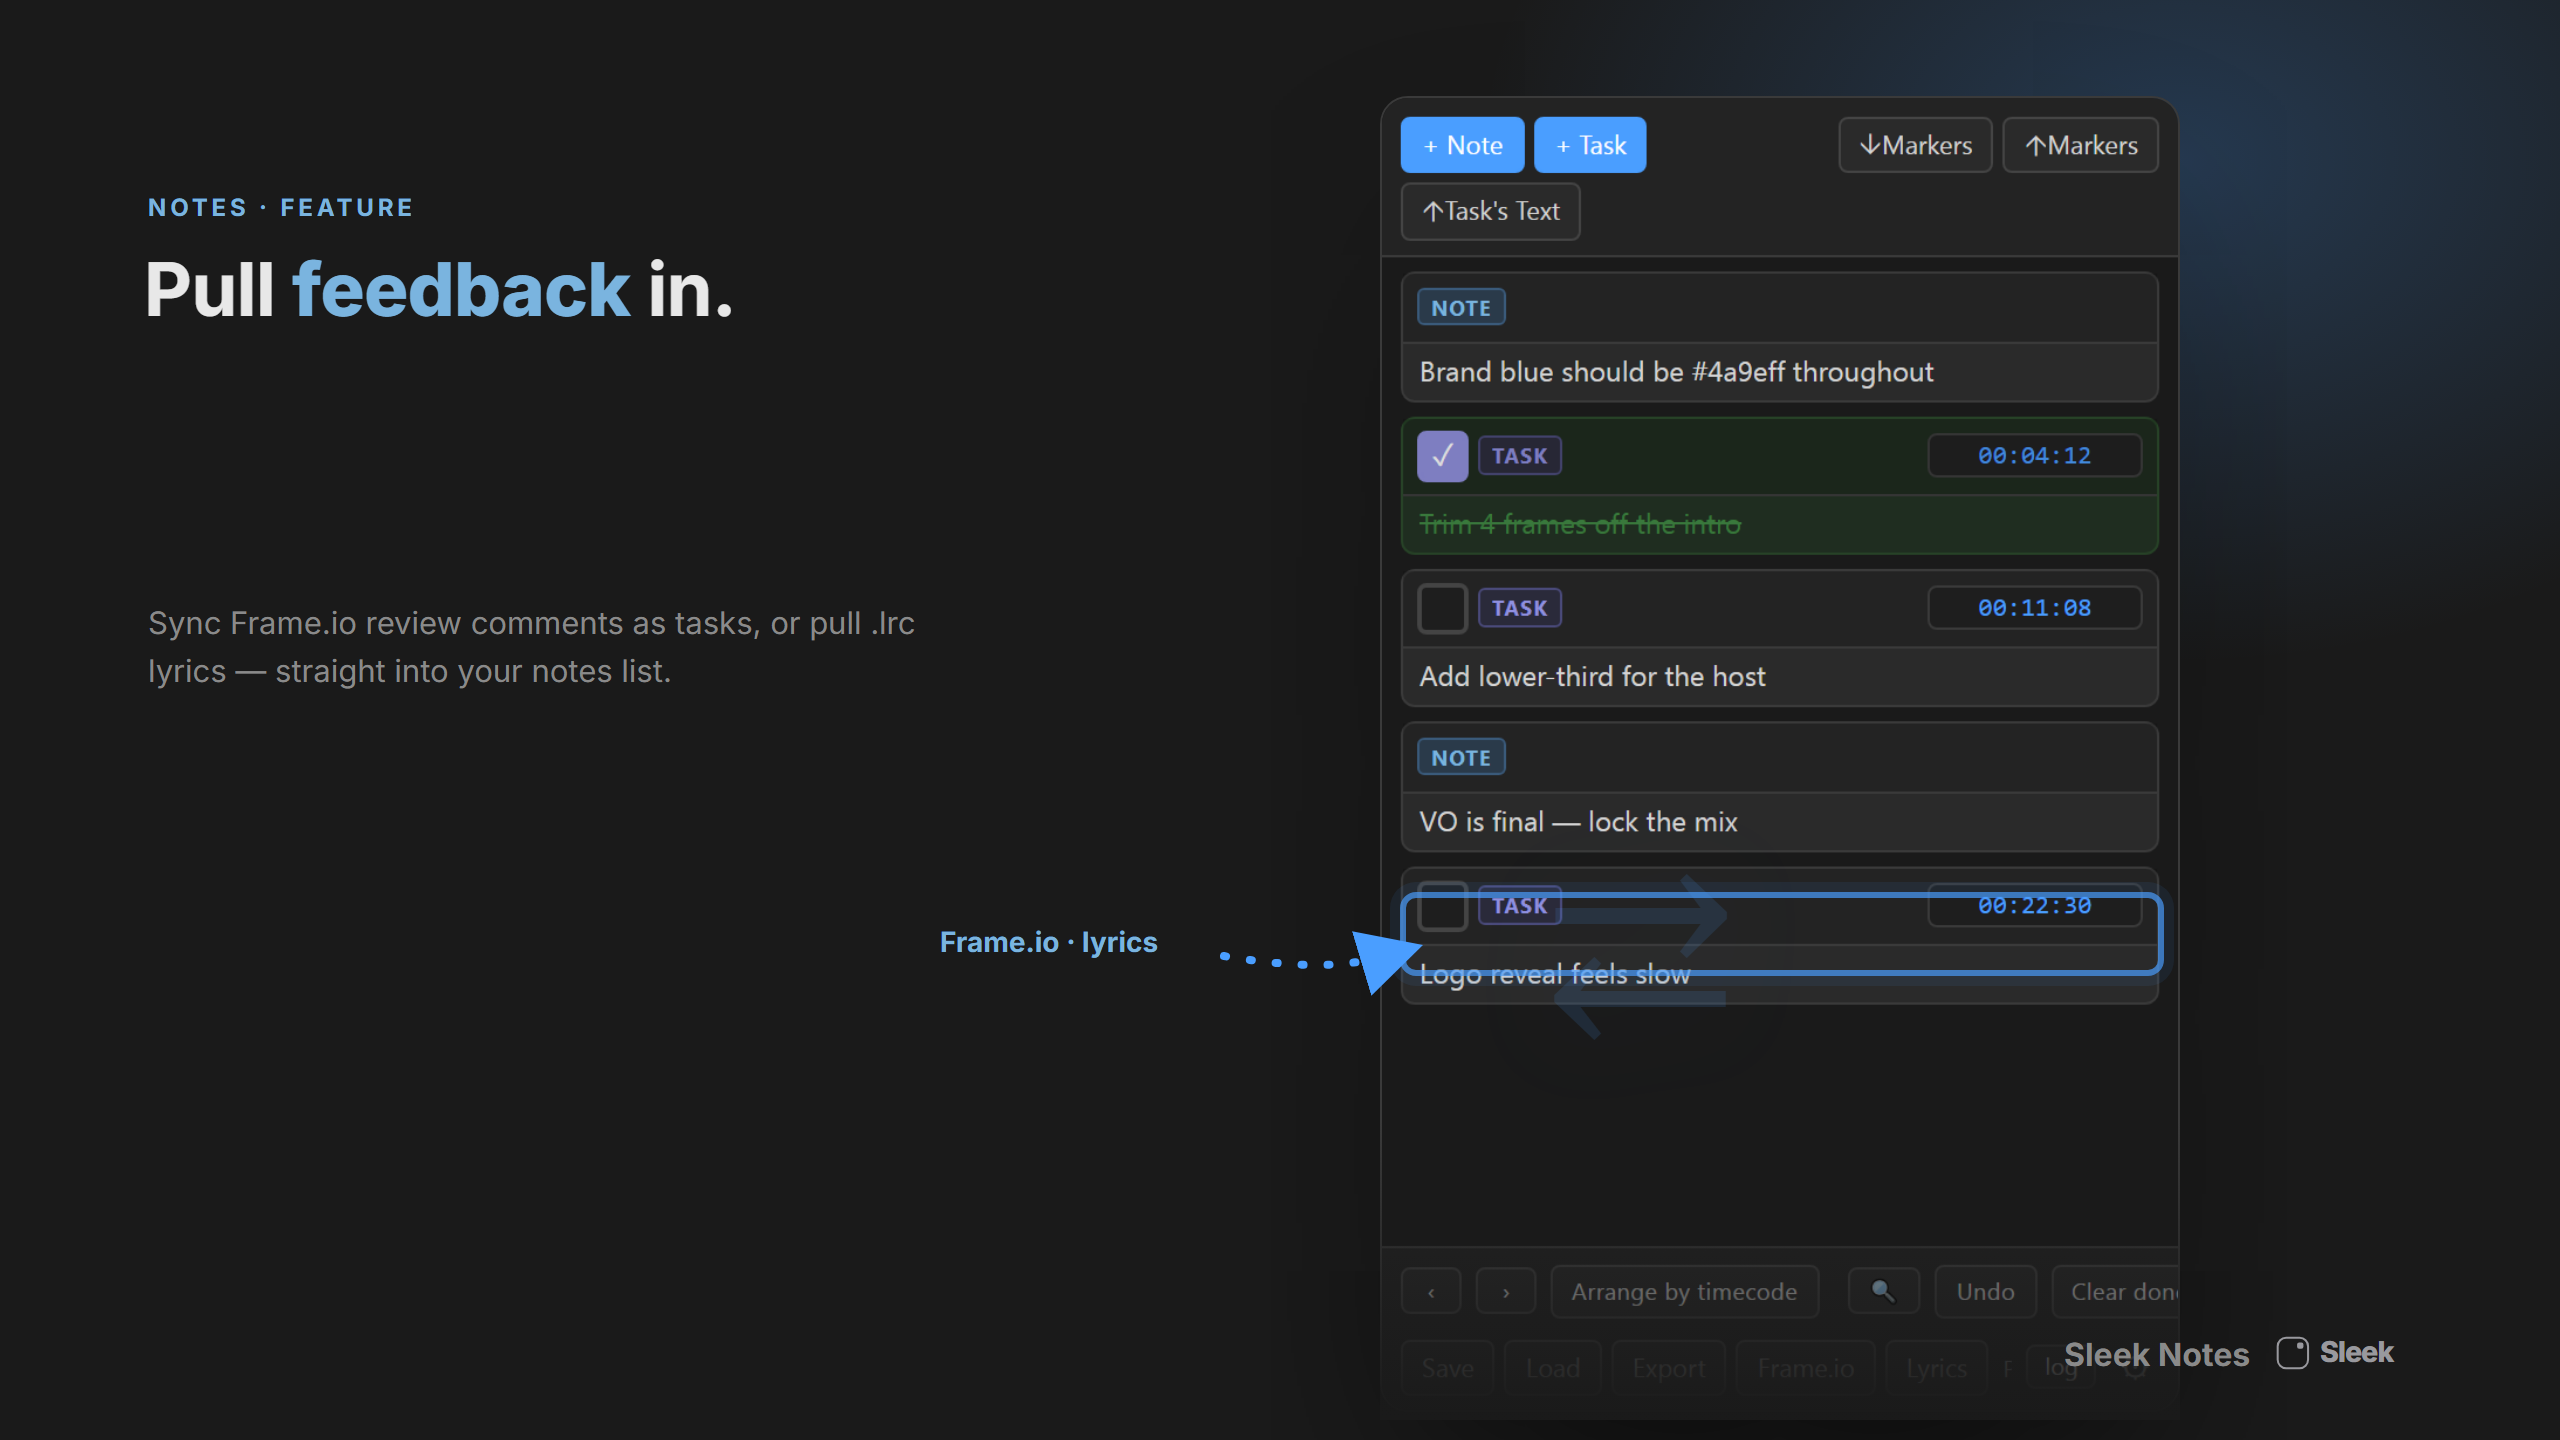Select the 'Add lower-third for the host' text
Screen dimensions: 2560x1440
pos(1593,677)
